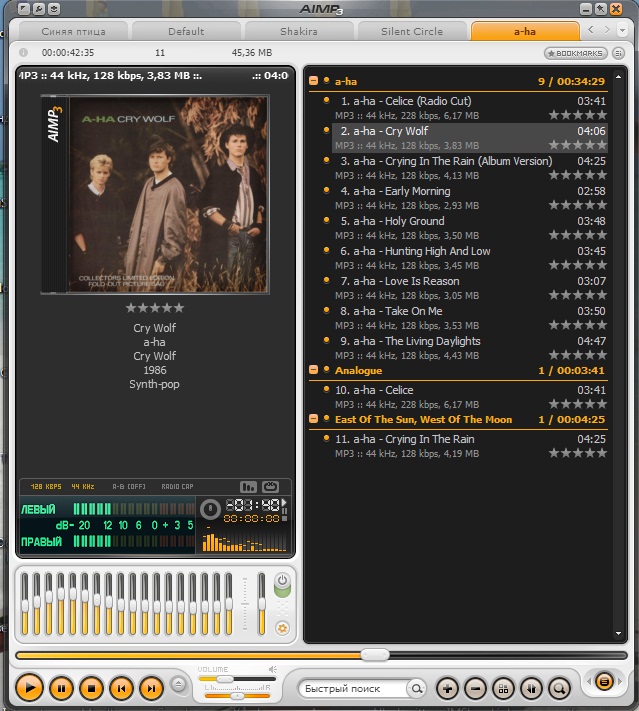Click the equalizer preamp slider near power button
This screenshot has height=711, width=639.
262,604
